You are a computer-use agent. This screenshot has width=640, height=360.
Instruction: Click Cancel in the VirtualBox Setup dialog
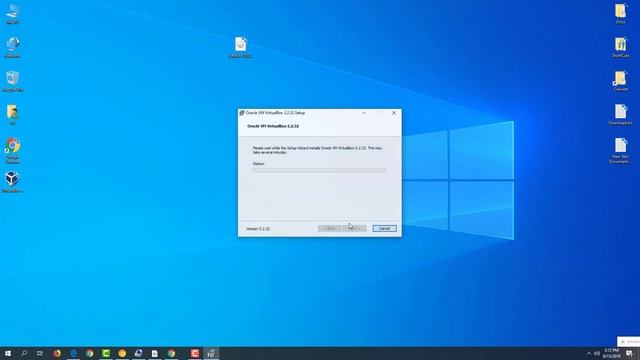384,228
